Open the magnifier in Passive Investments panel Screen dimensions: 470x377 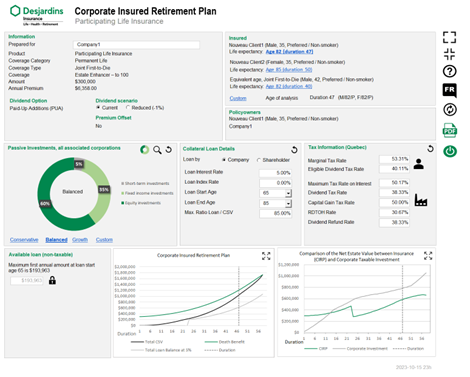[157, 150]
